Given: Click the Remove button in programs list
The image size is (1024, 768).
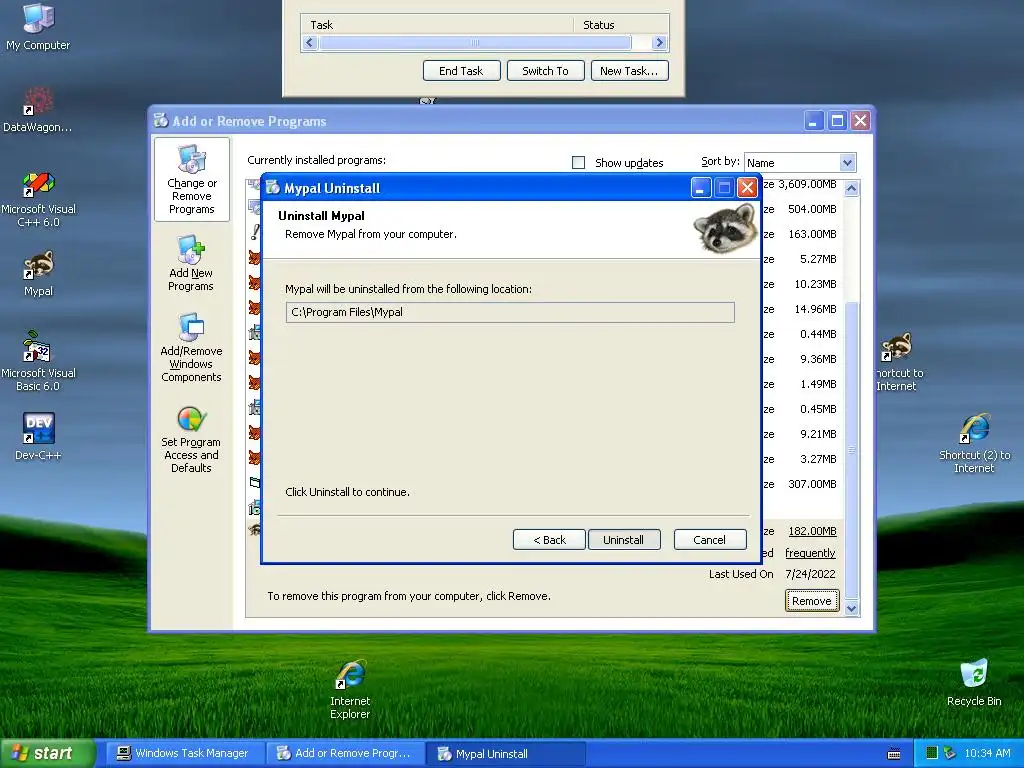Looking at the screenshot, I should point(812,600).
